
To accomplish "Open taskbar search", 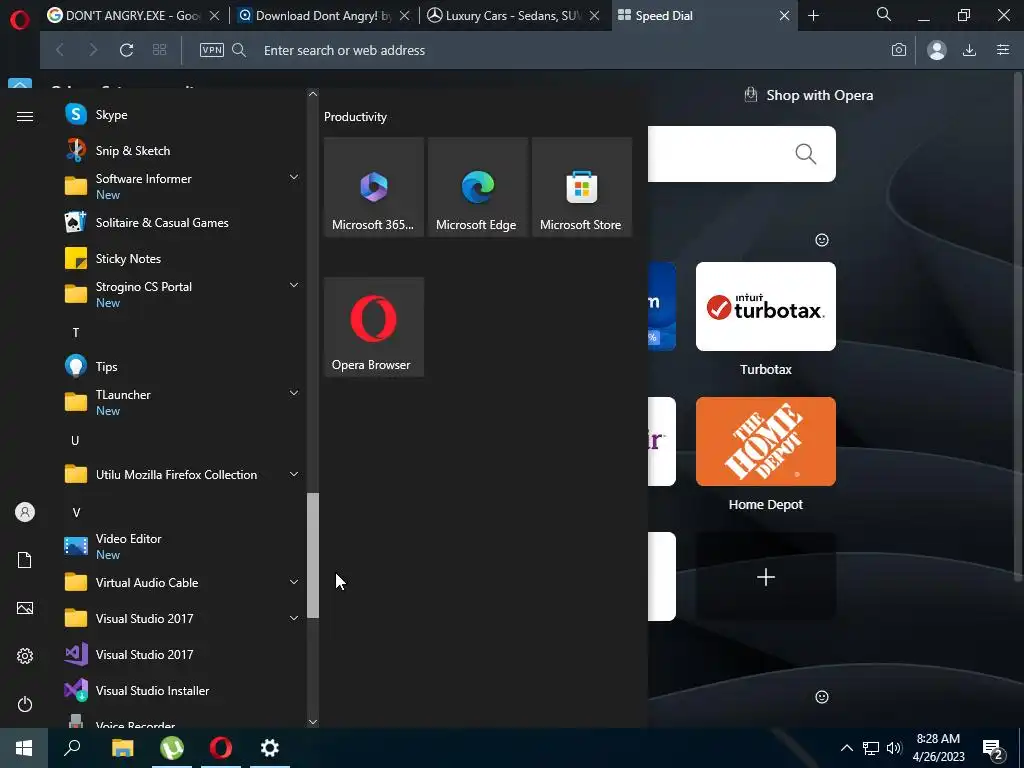I will click(72, 748).
